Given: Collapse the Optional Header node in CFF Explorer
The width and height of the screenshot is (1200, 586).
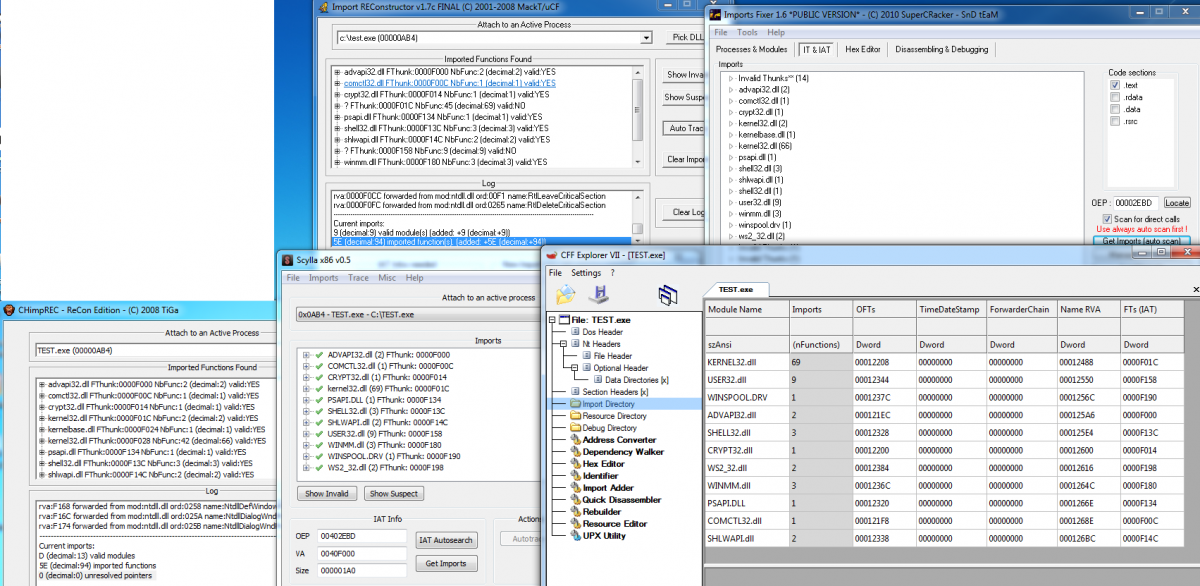Looking at the screenshot, I should [x=576, y=368].
